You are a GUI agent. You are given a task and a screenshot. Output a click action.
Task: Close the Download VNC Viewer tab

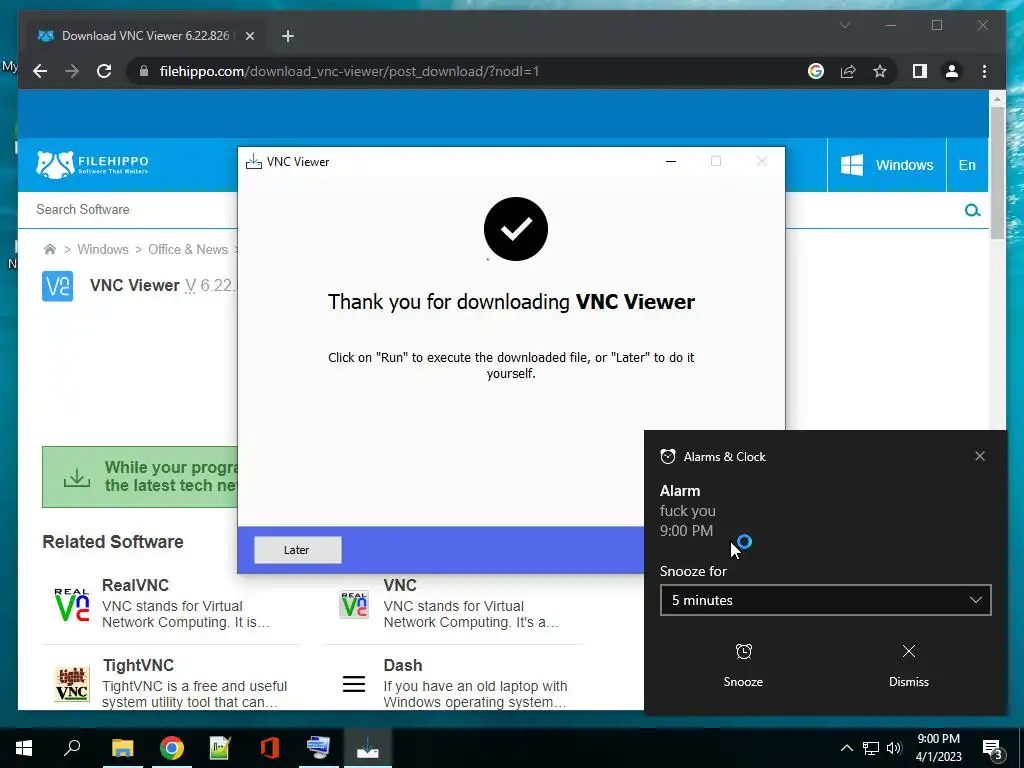pyautogui.click(x=249, y=36)
